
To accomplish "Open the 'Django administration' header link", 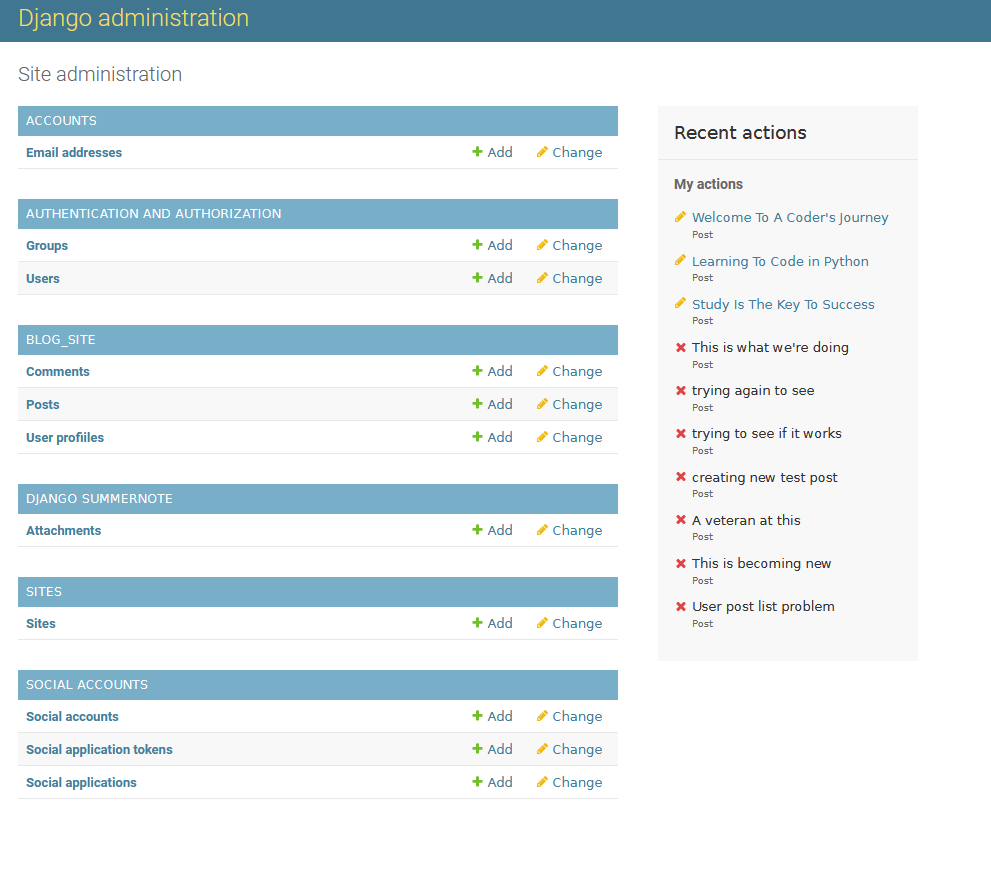I will pos(133,19).
